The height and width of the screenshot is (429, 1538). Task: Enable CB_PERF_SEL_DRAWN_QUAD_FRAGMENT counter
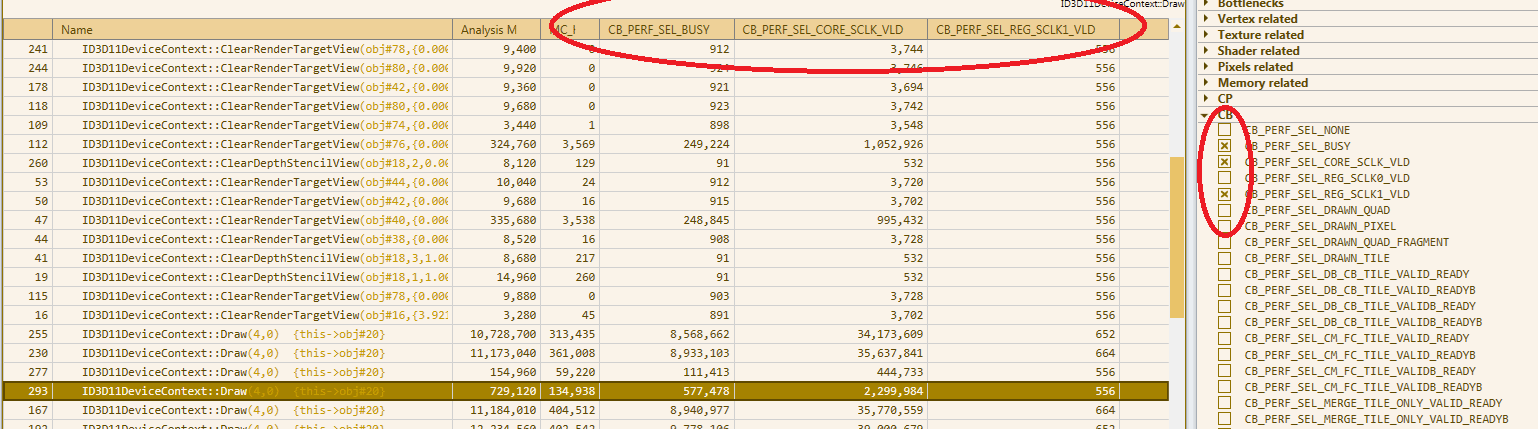pos(1224,242)
